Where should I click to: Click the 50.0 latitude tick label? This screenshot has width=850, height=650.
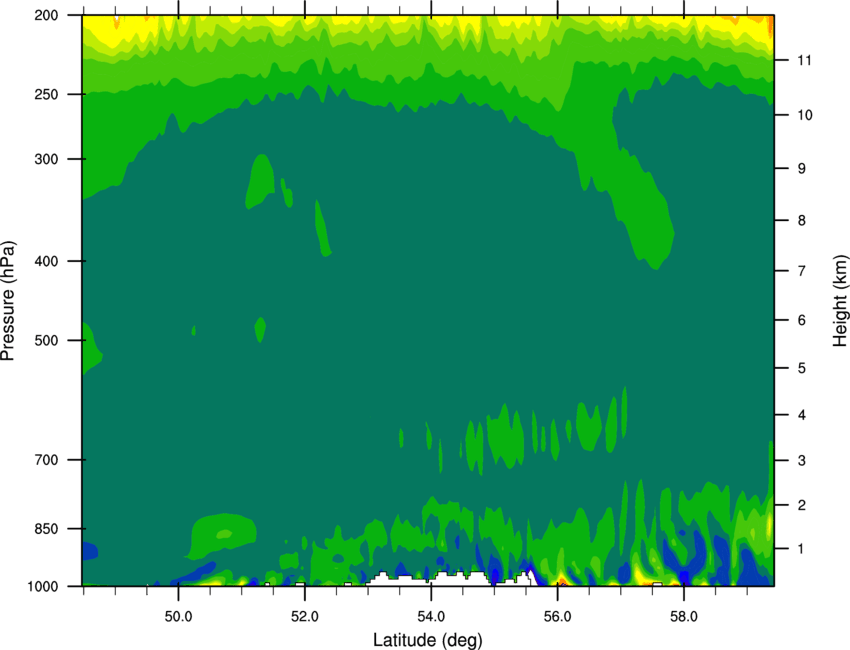(x=178, y=617)
